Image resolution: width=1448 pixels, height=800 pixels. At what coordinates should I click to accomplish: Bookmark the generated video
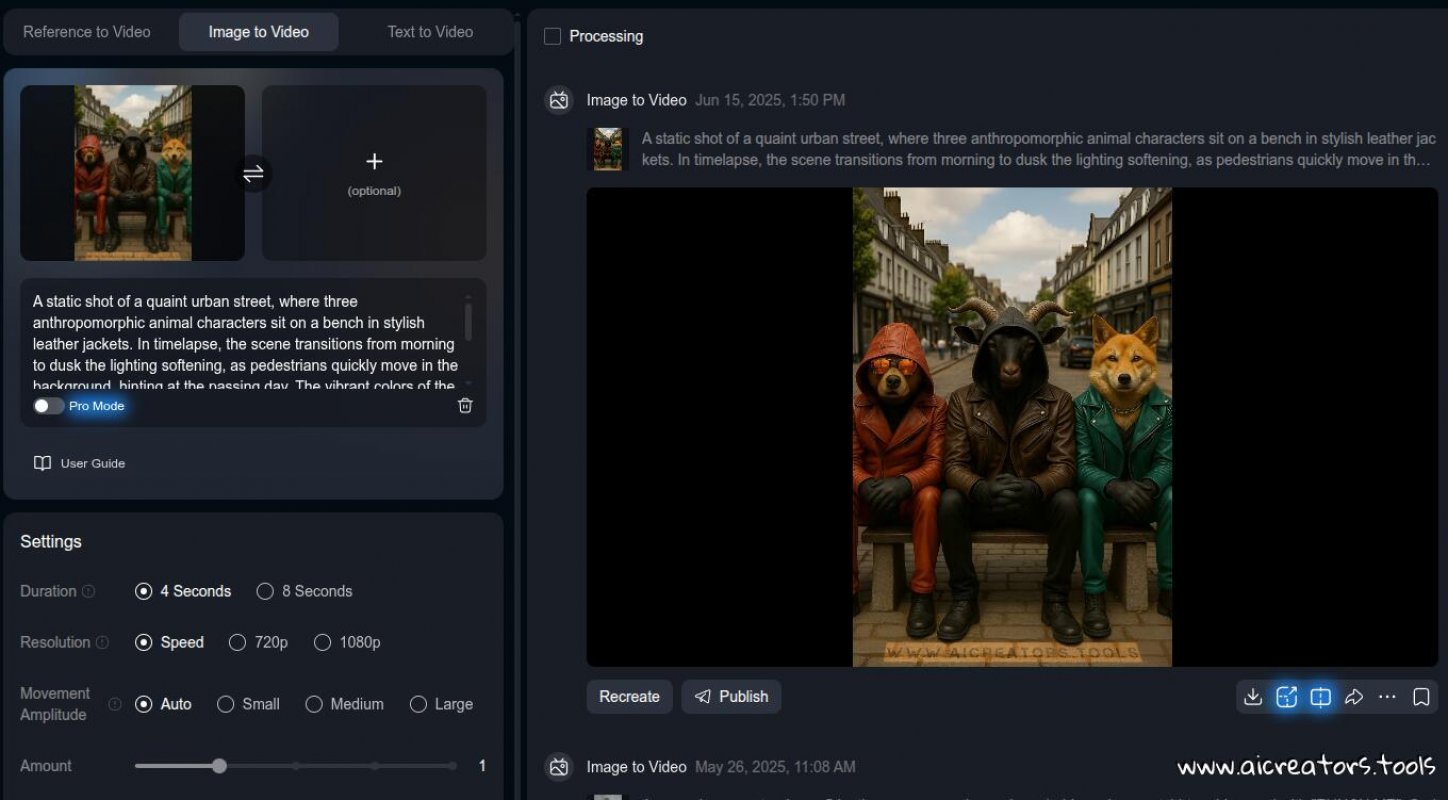pyautogui.click(x=1421, y=697)
